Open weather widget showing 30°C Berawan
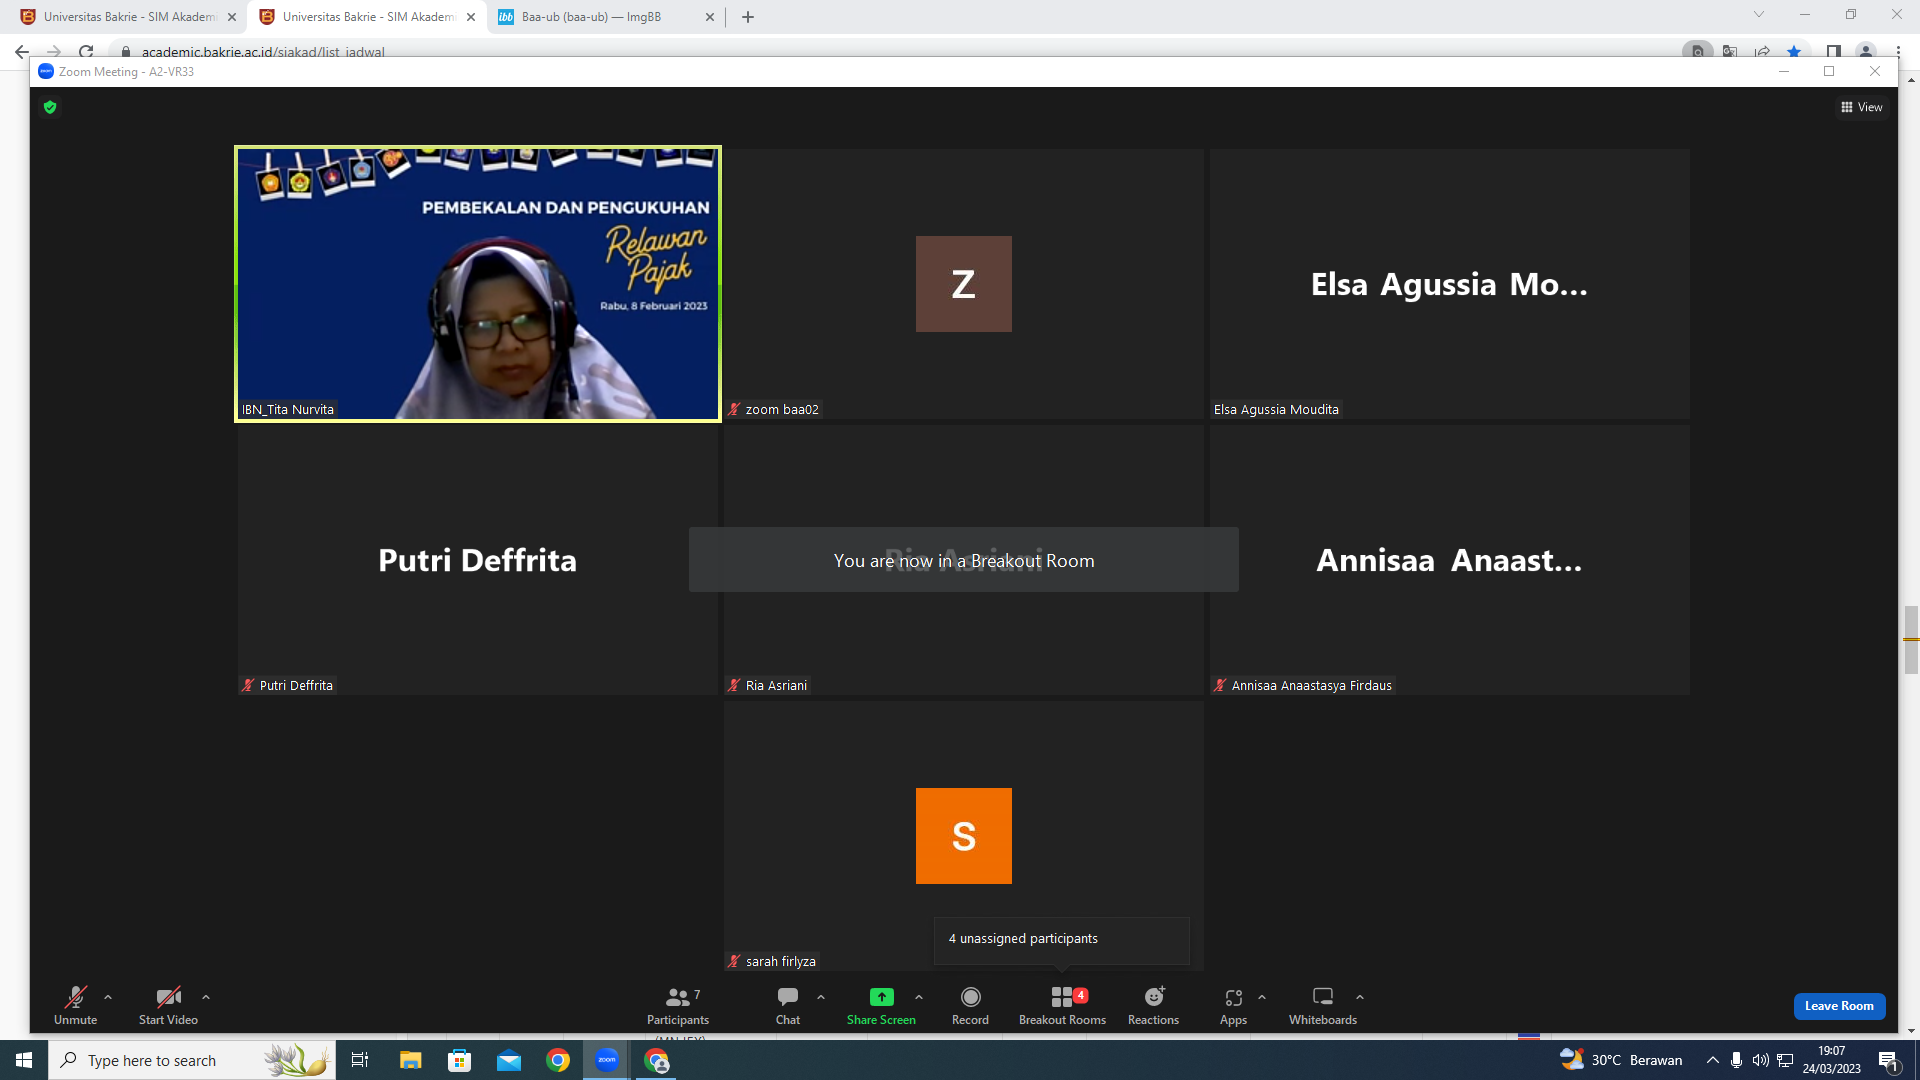This screenshot has height=1080, width=1920. (x=1621, y=1060)
